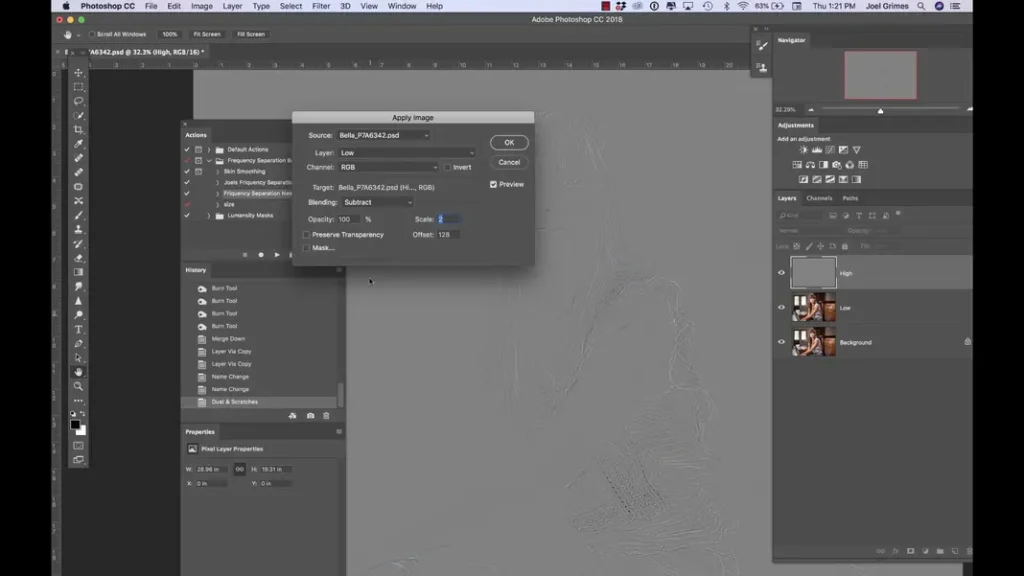The image size is (1024, 576).
Task: Select the Clone Stamp tool
Action: [78, 229]
